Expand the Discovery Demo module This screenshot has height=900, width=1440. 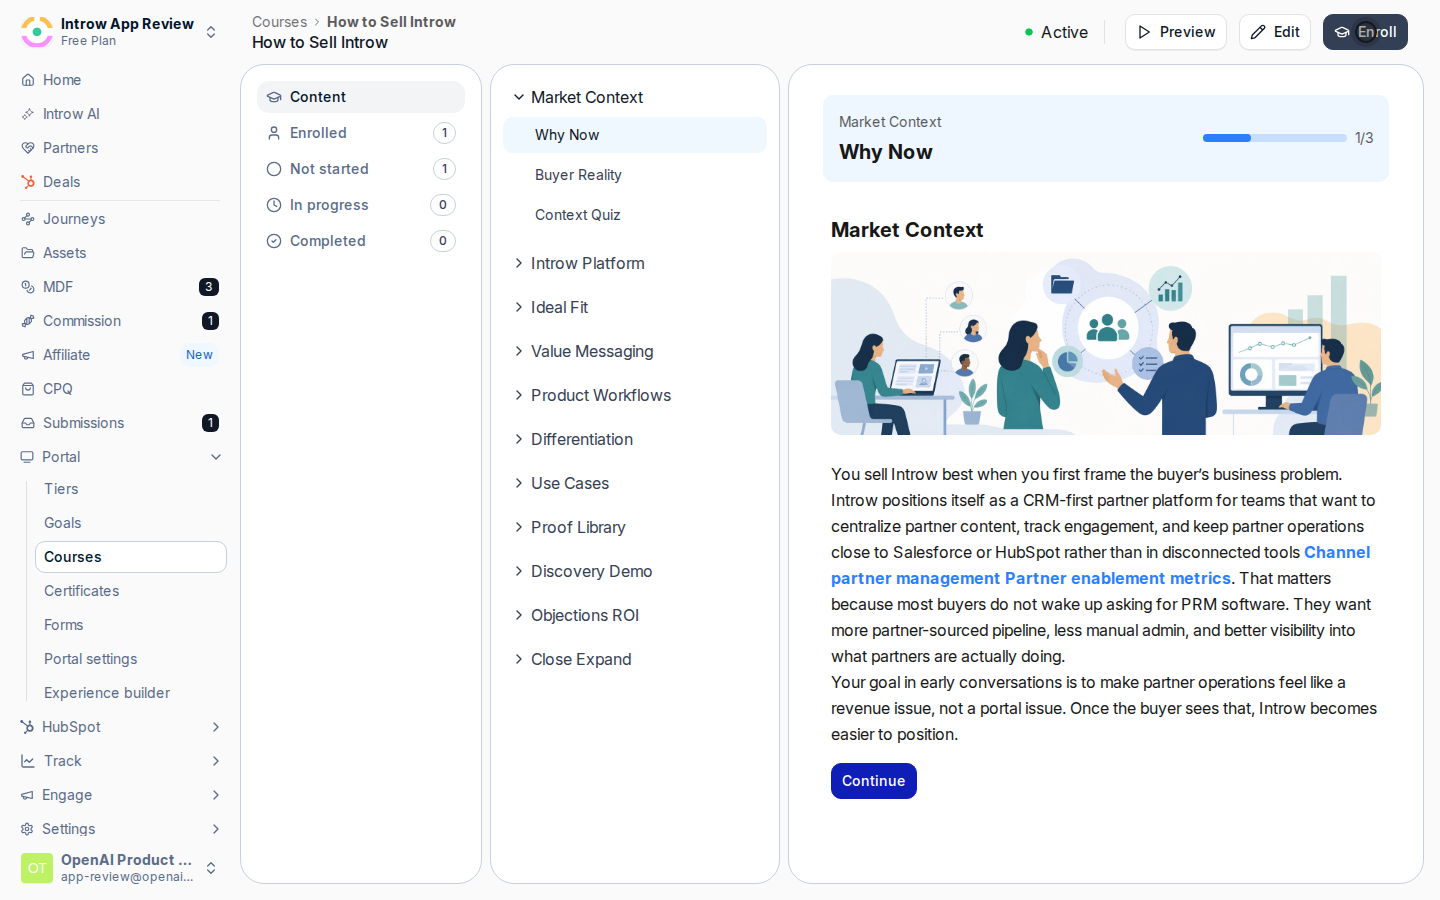click(x=519, y=571)
